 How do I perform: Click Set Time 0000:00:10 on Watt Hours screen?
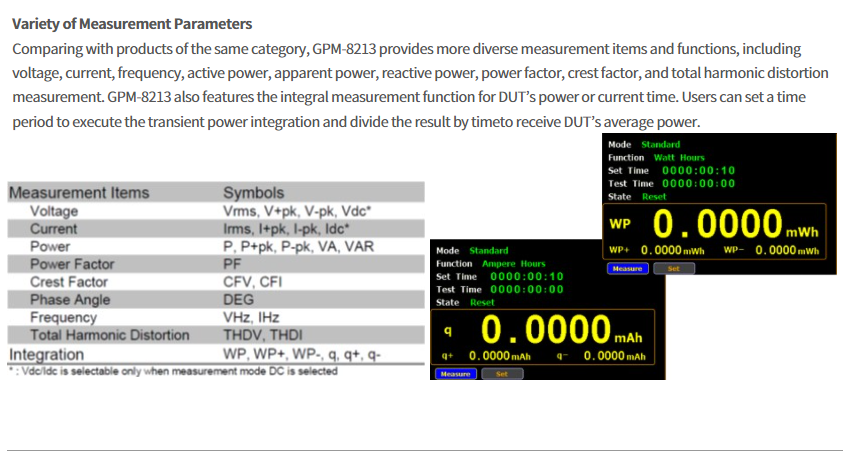point(698,171)
